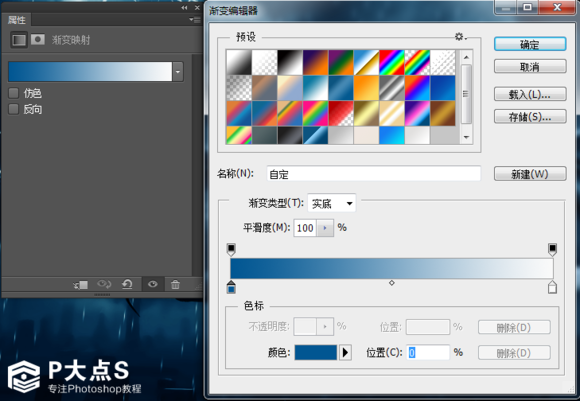Click the view previous state icon
This screenshot has height=401, width=580.
click(104, 284)
